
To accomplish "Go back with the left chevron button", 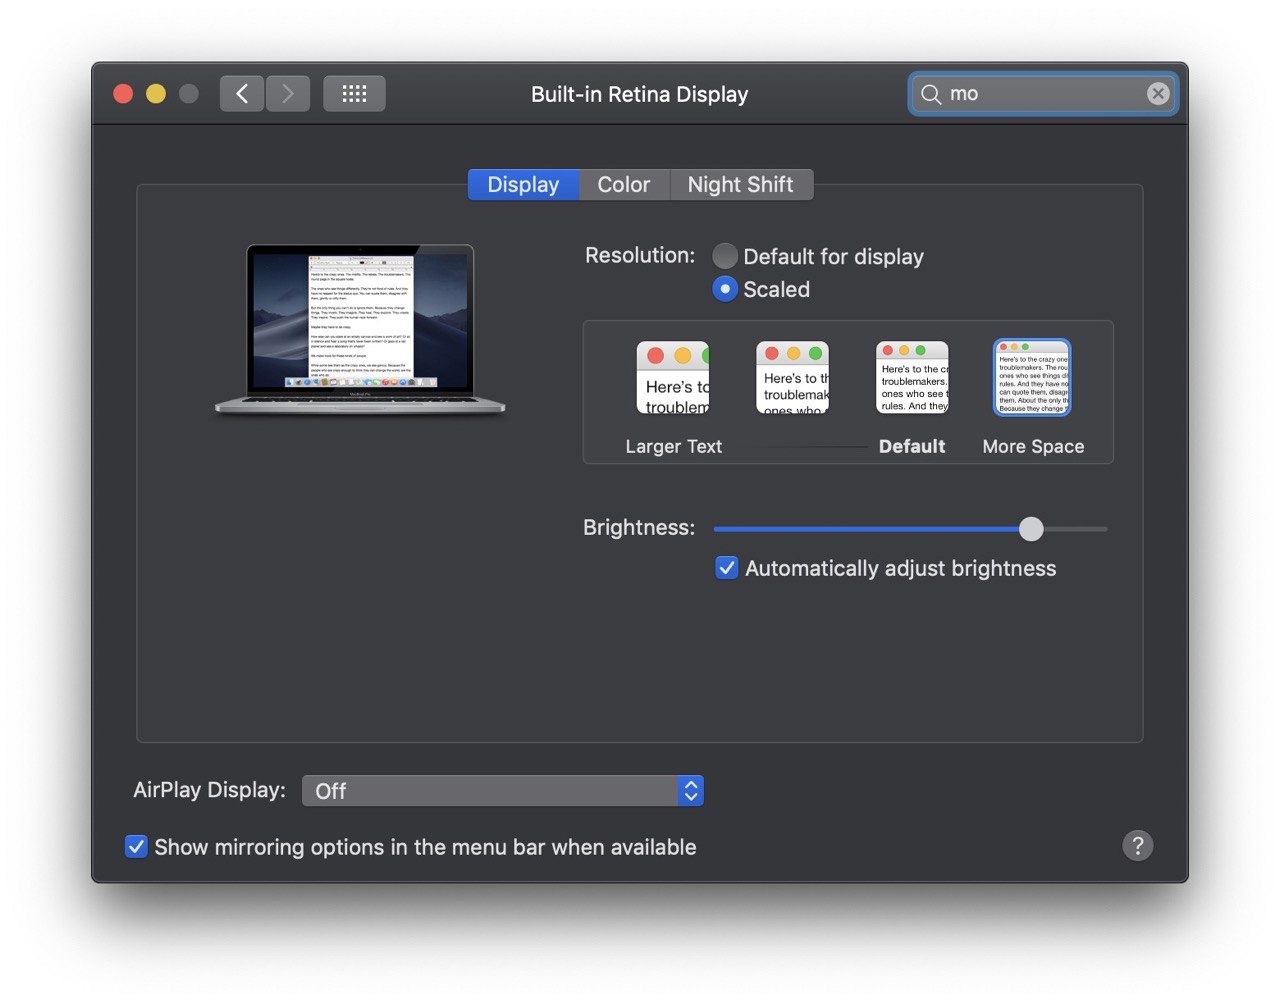I will tap(242, 94).
